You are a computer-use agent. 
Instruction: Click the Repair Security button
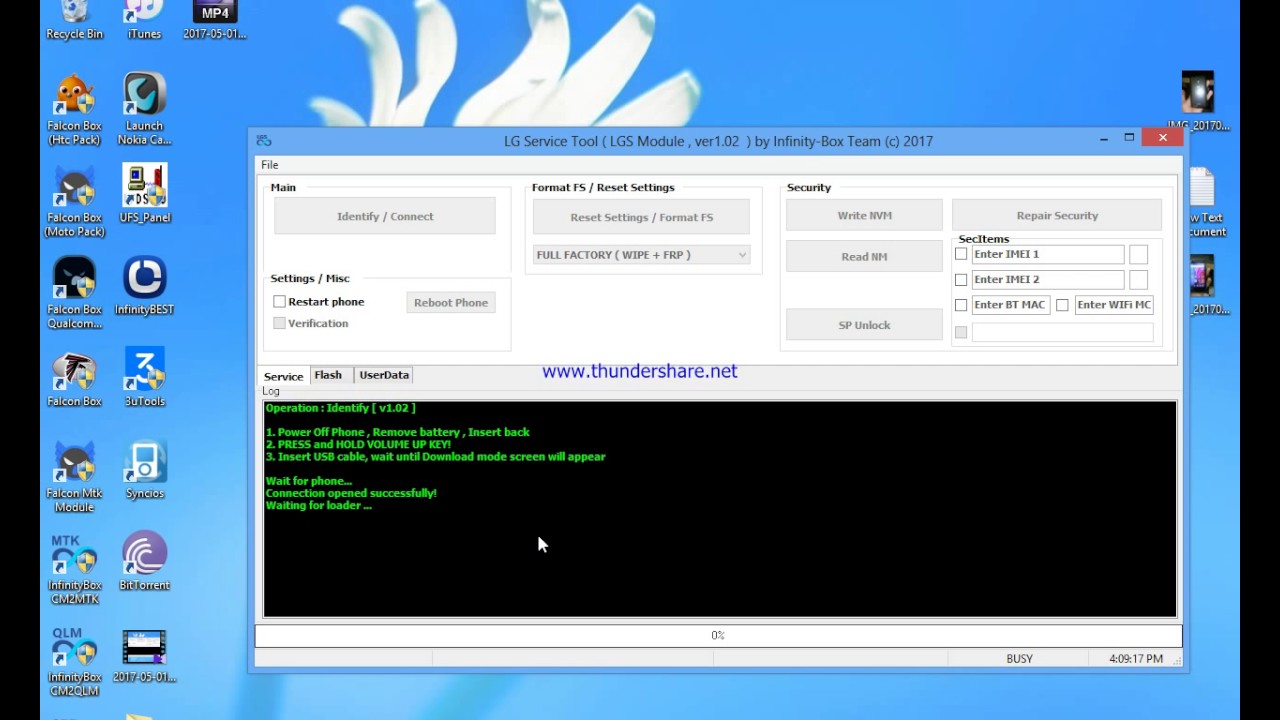(1057, 215)
